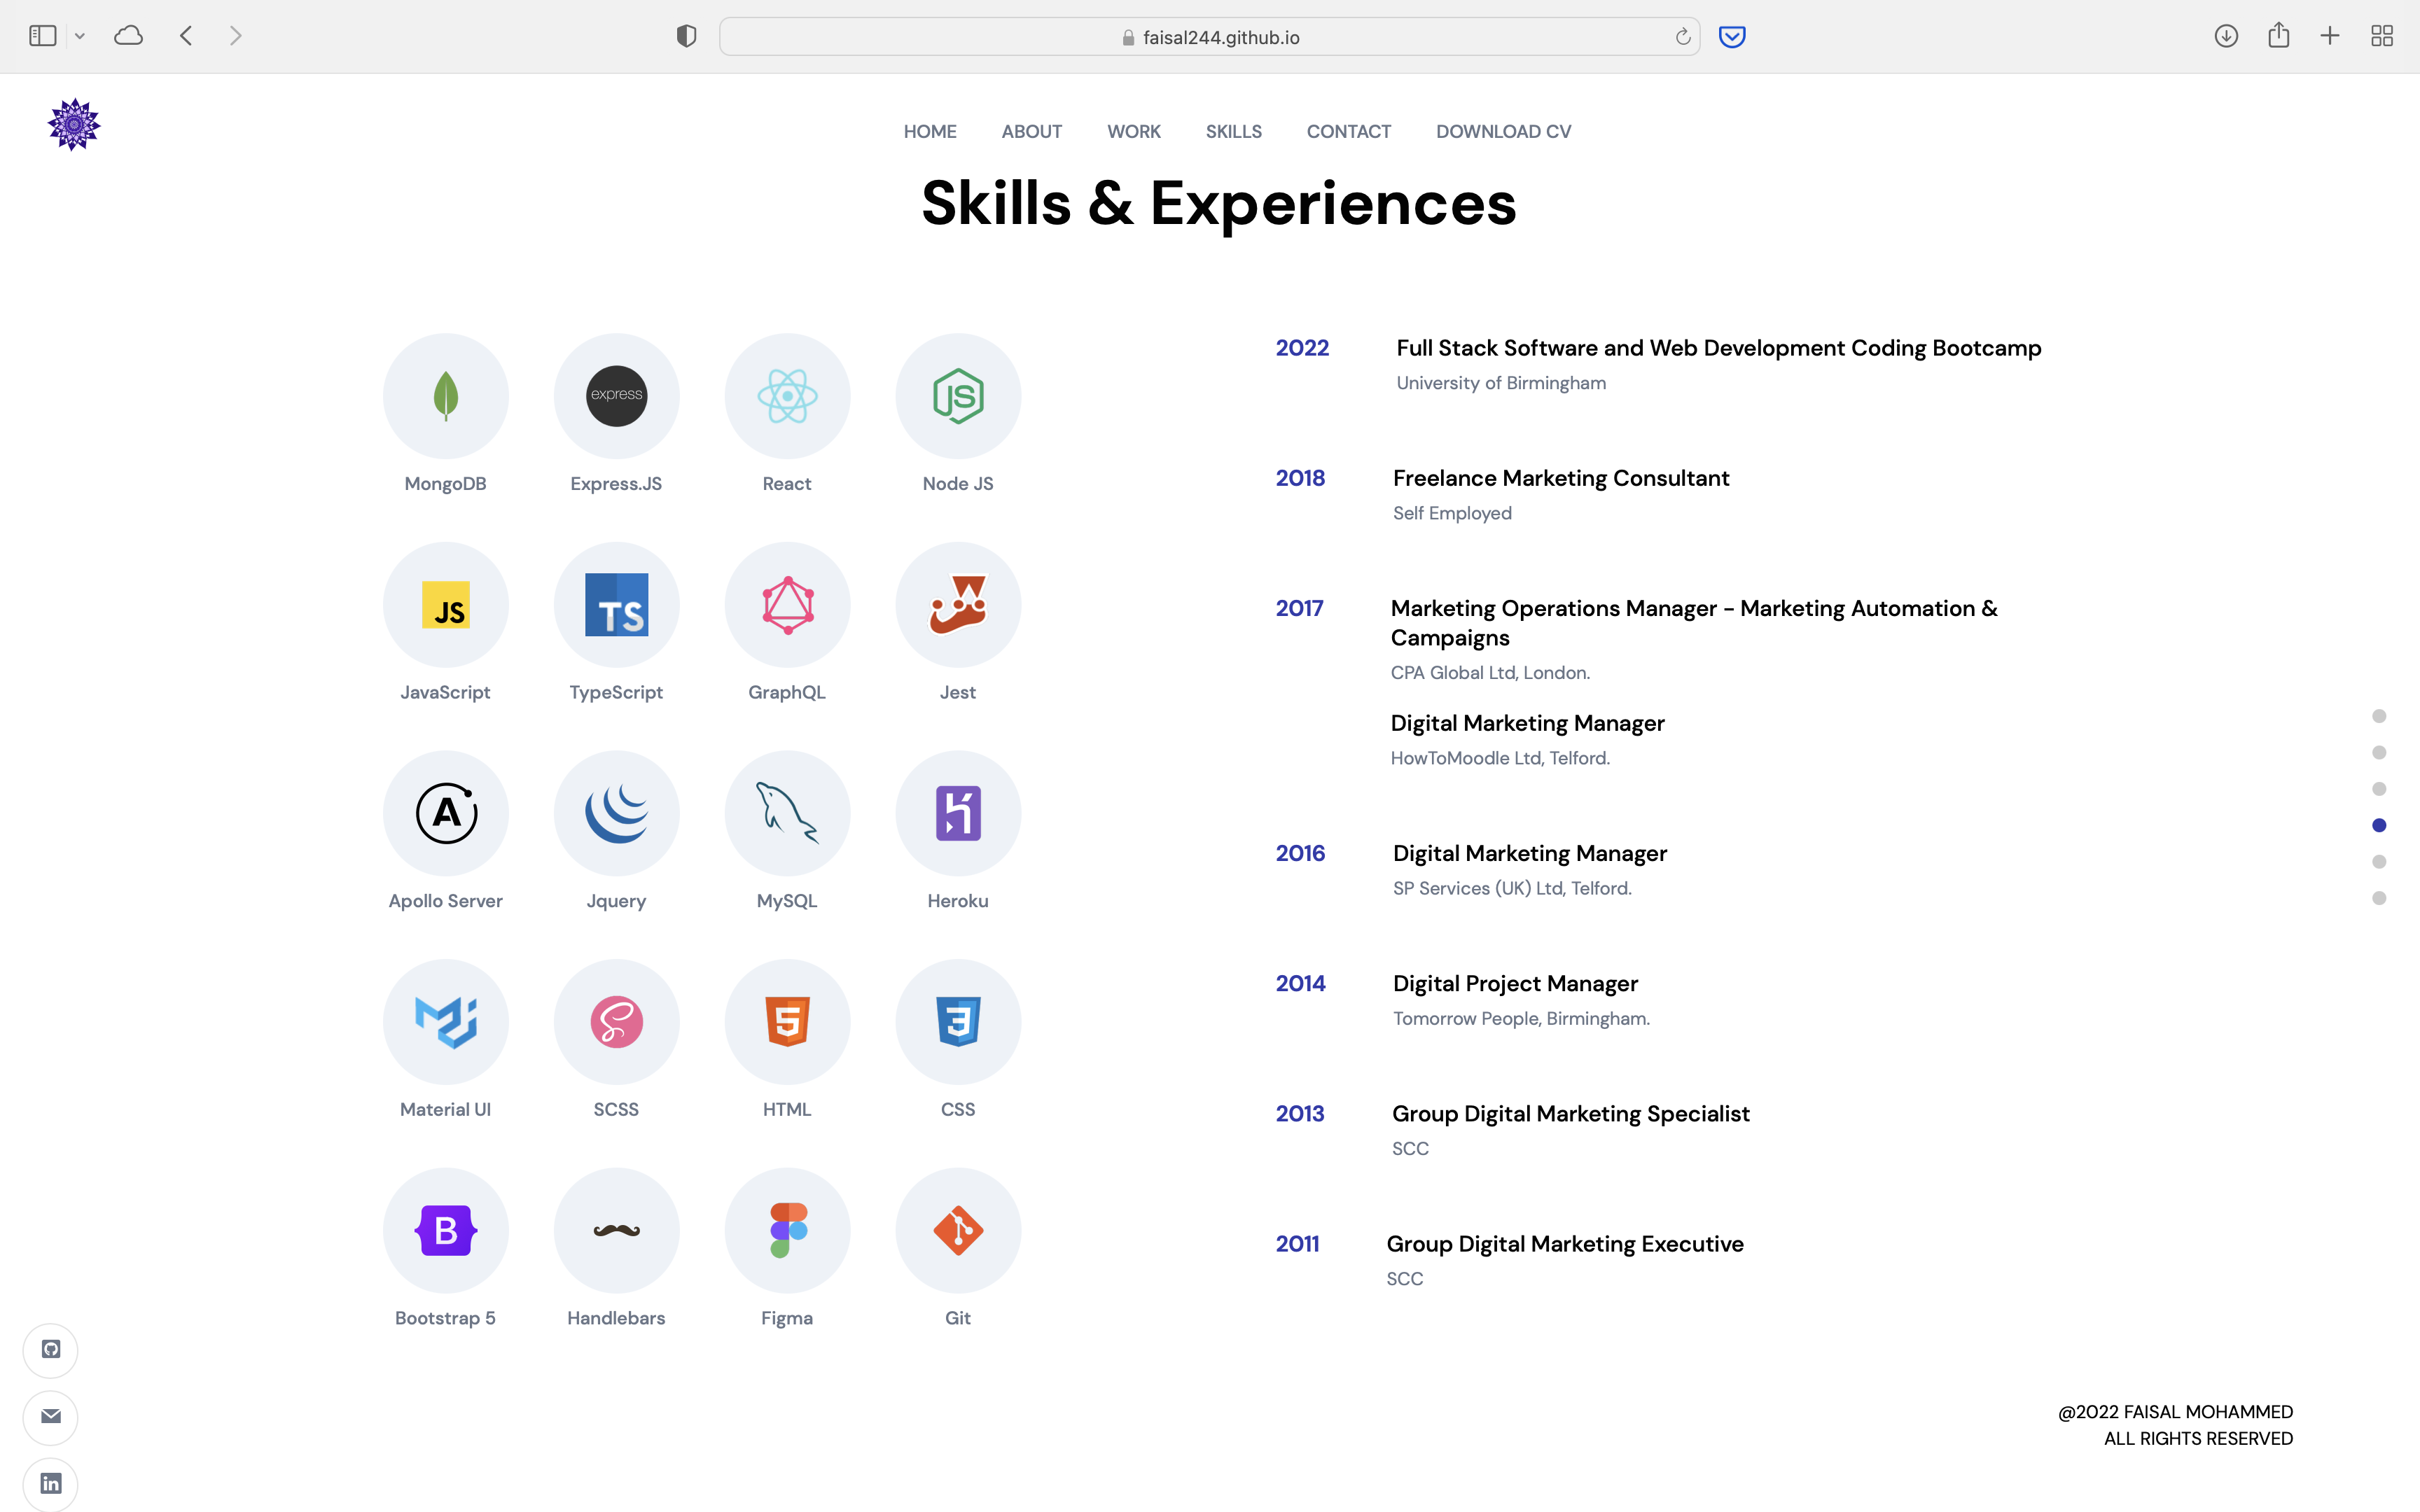Click the DOWNLOAD CV link
This screenshot has height=1512, width=2420.
click(x=1503, y=131)
